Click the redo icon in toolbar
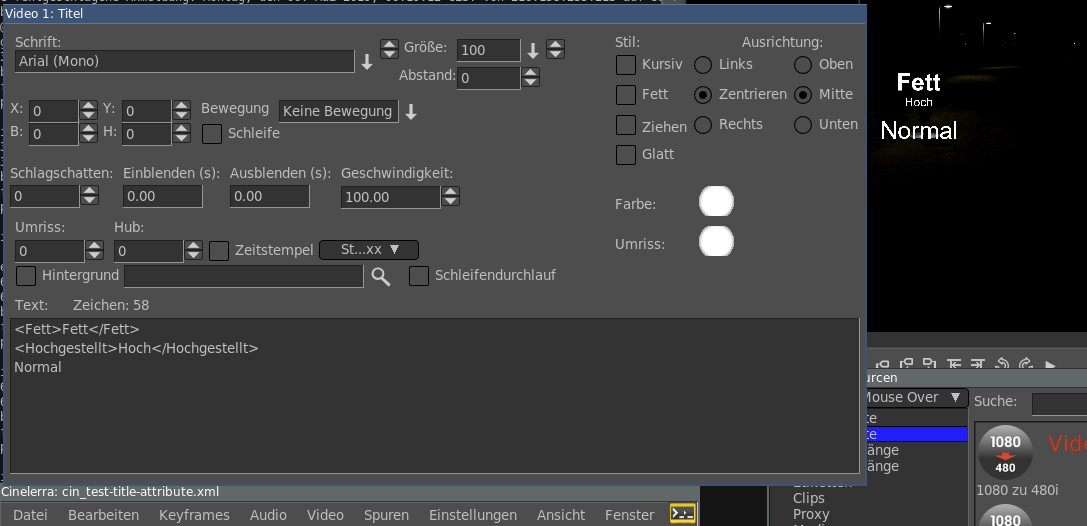This screenshot has width=1087, height=526. pos(1026,365)
